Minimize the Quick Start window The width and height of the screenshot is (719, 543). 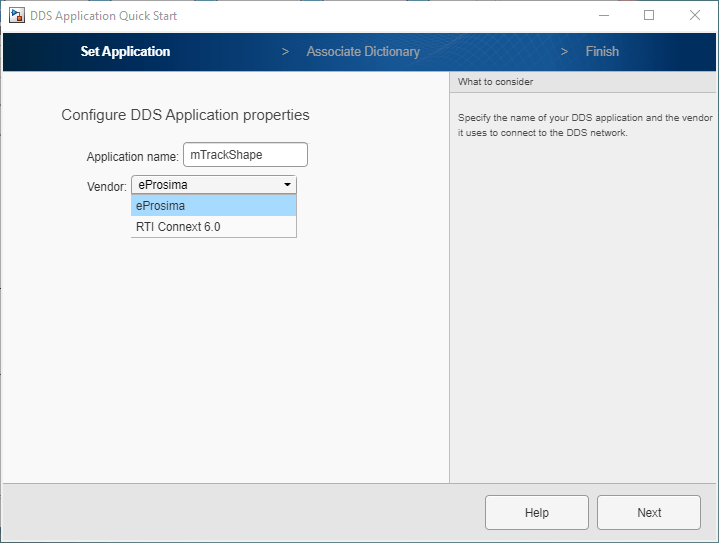click(604, 16)
